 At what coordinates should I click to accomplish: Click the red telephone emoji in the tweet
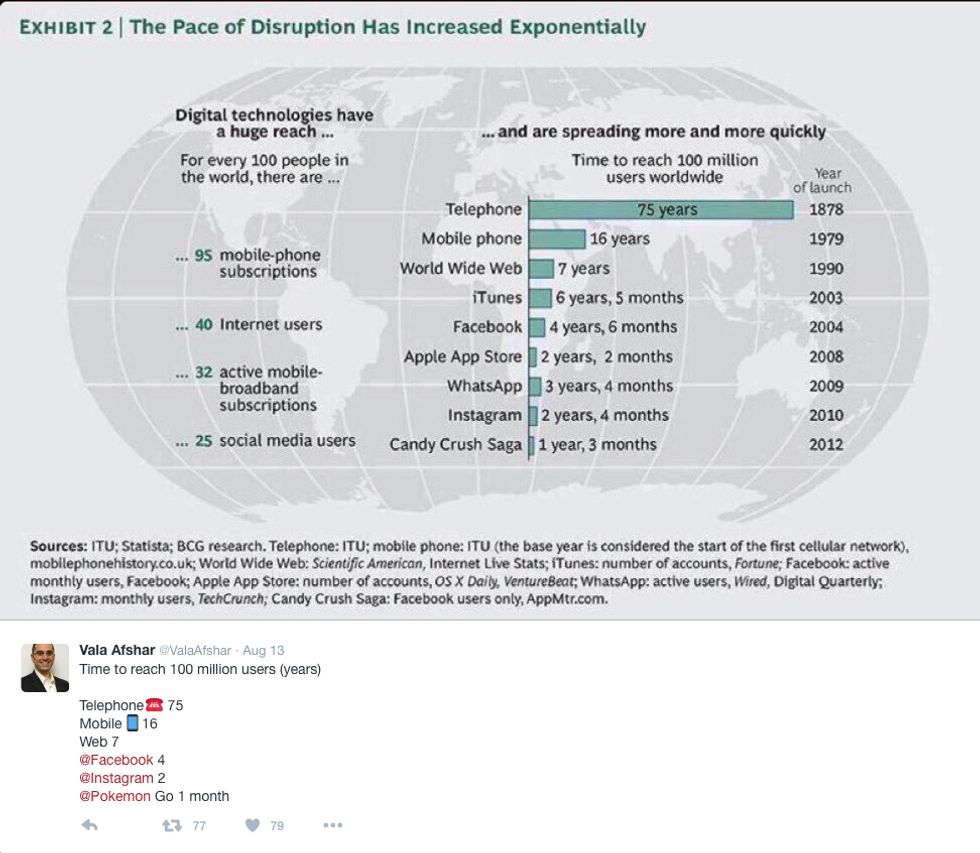(x=154, y=705)
